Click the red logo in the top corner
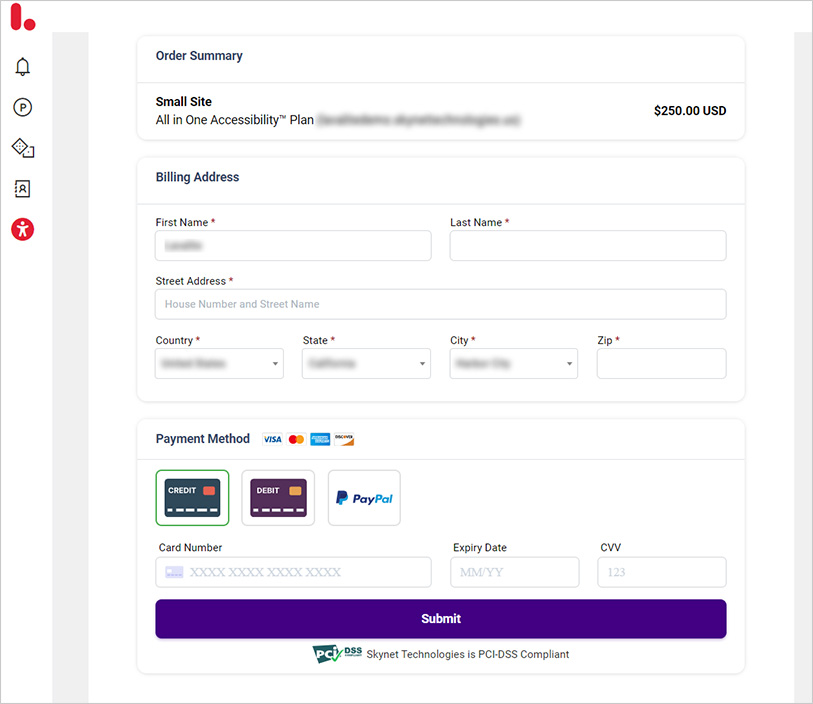 (x=22, y=17)
